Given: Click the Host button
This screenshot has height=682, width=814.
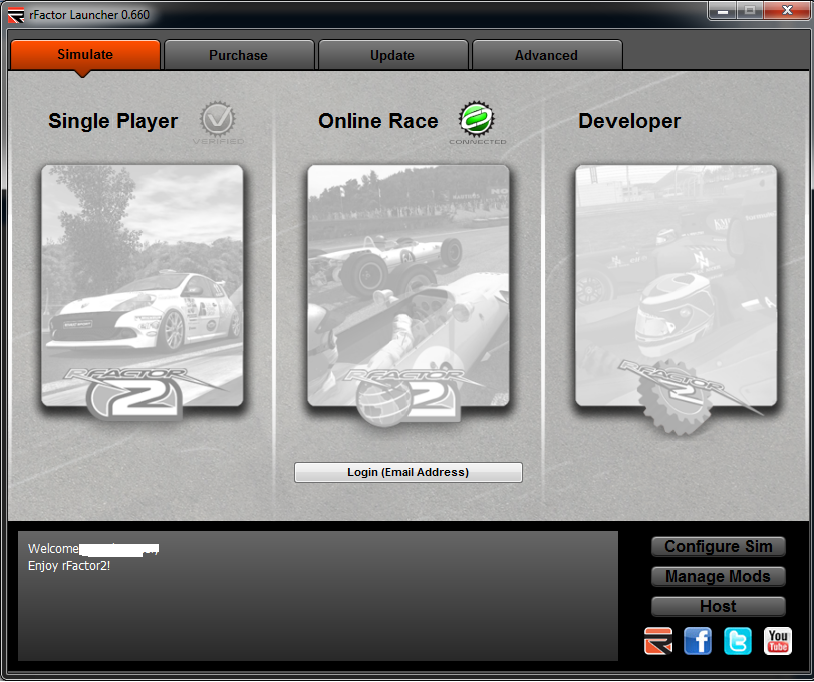Looking at the screenshot, I should 718,606.
